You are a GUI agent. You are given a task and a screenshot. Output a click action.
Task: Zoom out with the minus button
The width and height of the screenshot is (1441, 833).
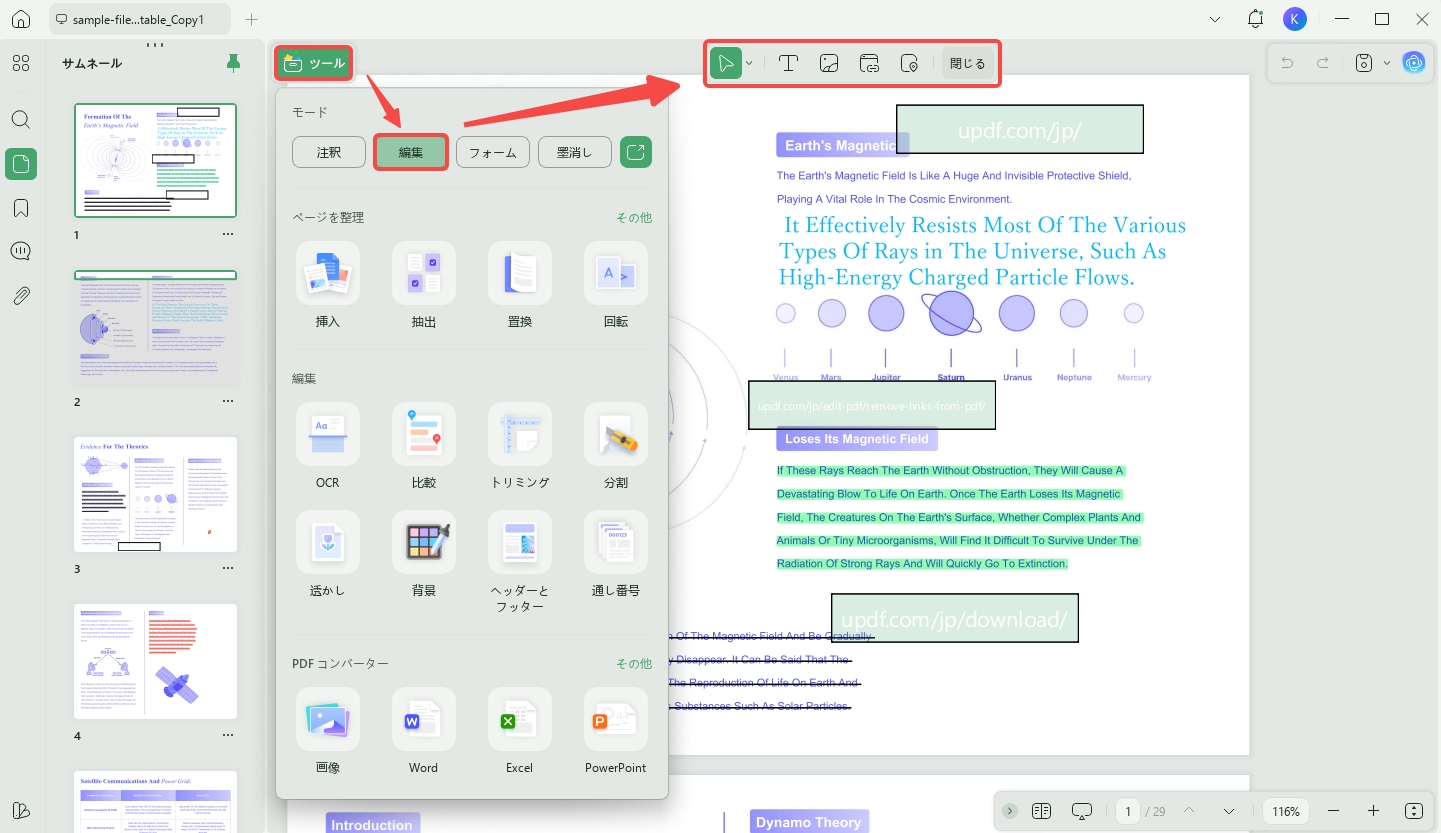1333,811
